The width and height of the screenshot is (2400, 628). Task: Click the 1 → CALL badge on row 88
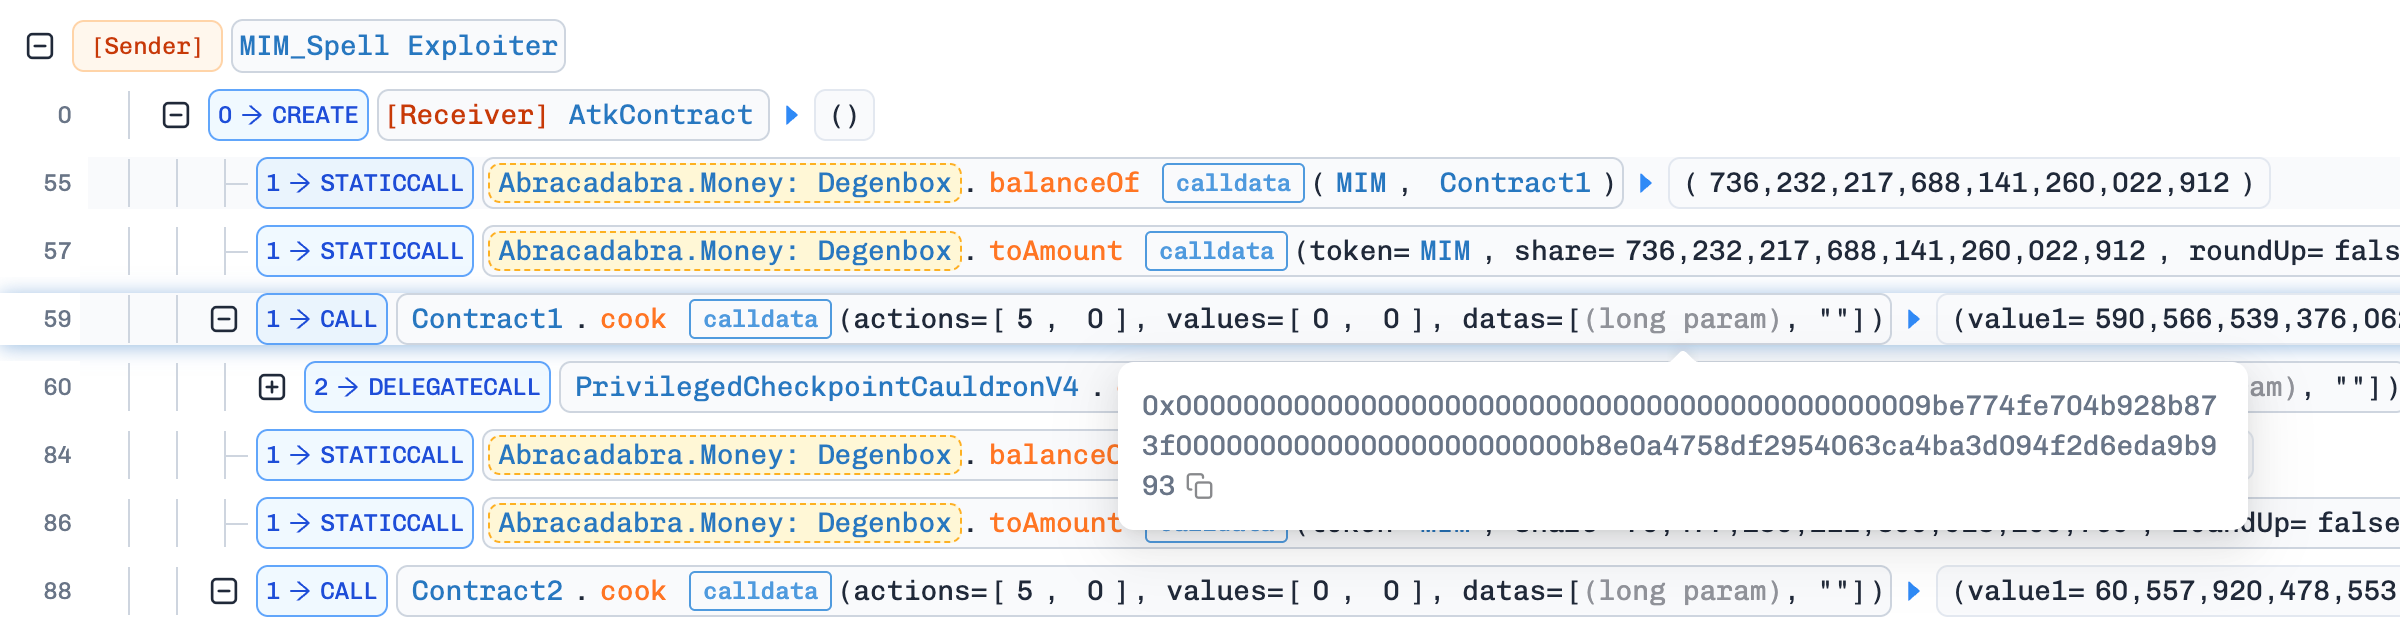(x=321, y=591)
